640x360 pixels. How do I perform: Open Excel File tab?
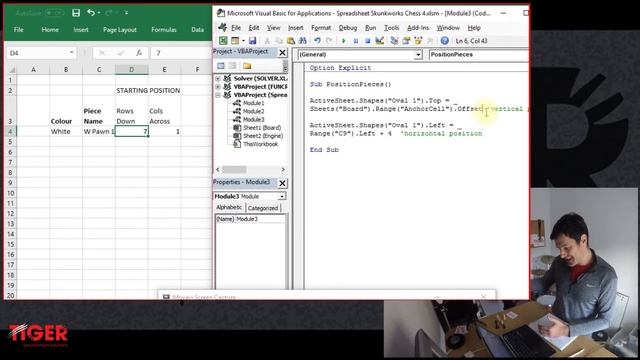(18, 29)
